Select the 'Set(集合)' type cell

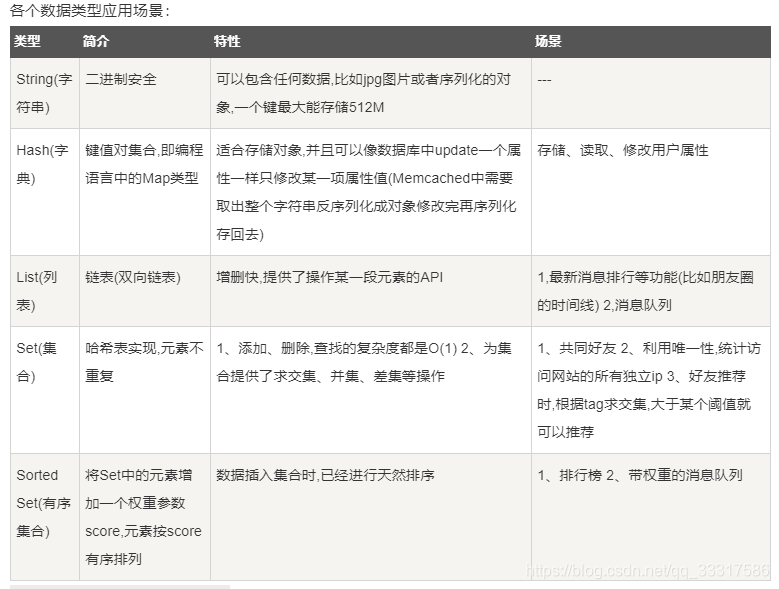tap(45, 390)
